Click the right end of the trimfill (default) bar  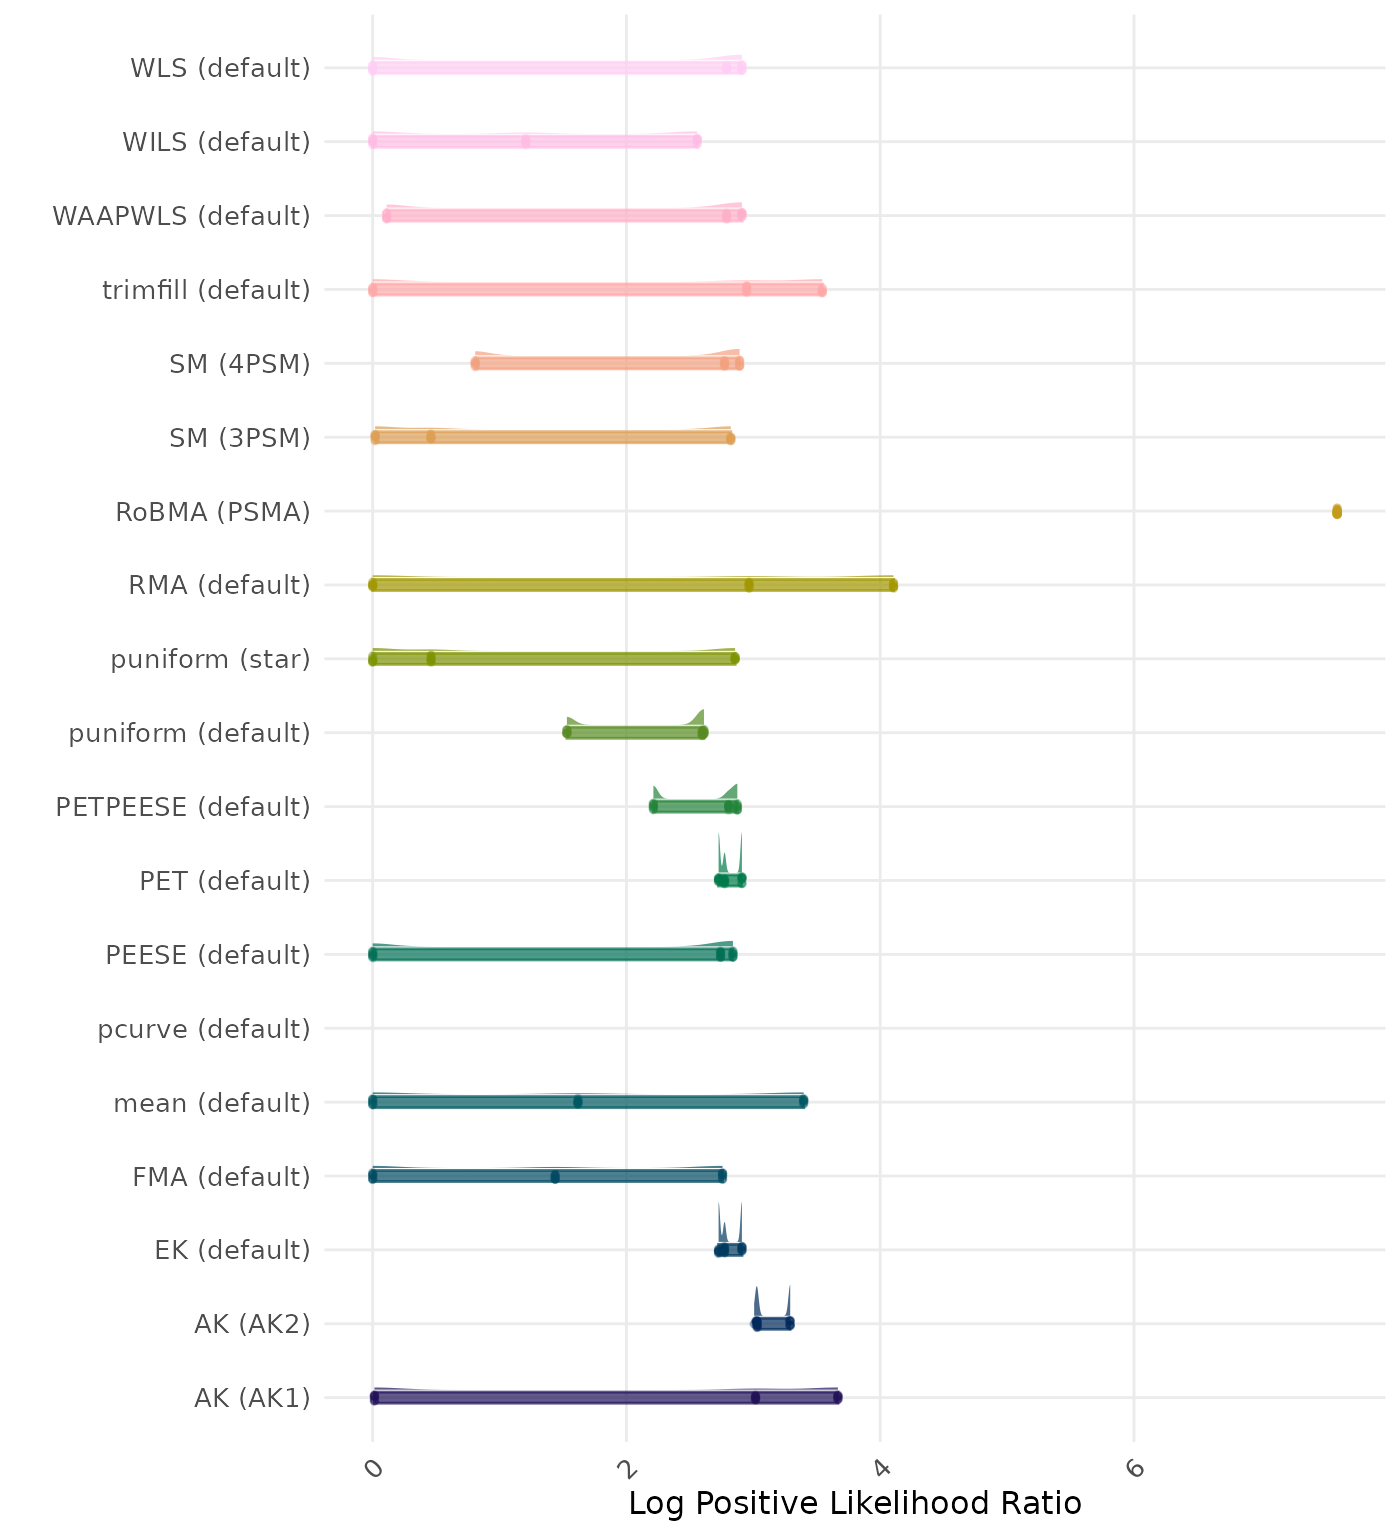click(x=822, y=290)
